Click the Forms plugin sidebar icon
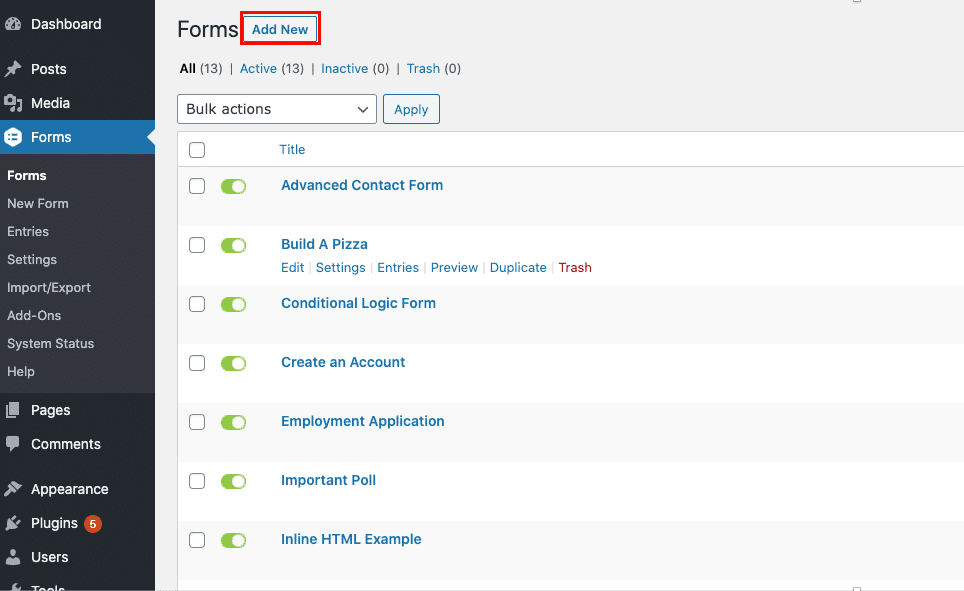The width and height of the screenshot is (964, 591). pos(14,136)
